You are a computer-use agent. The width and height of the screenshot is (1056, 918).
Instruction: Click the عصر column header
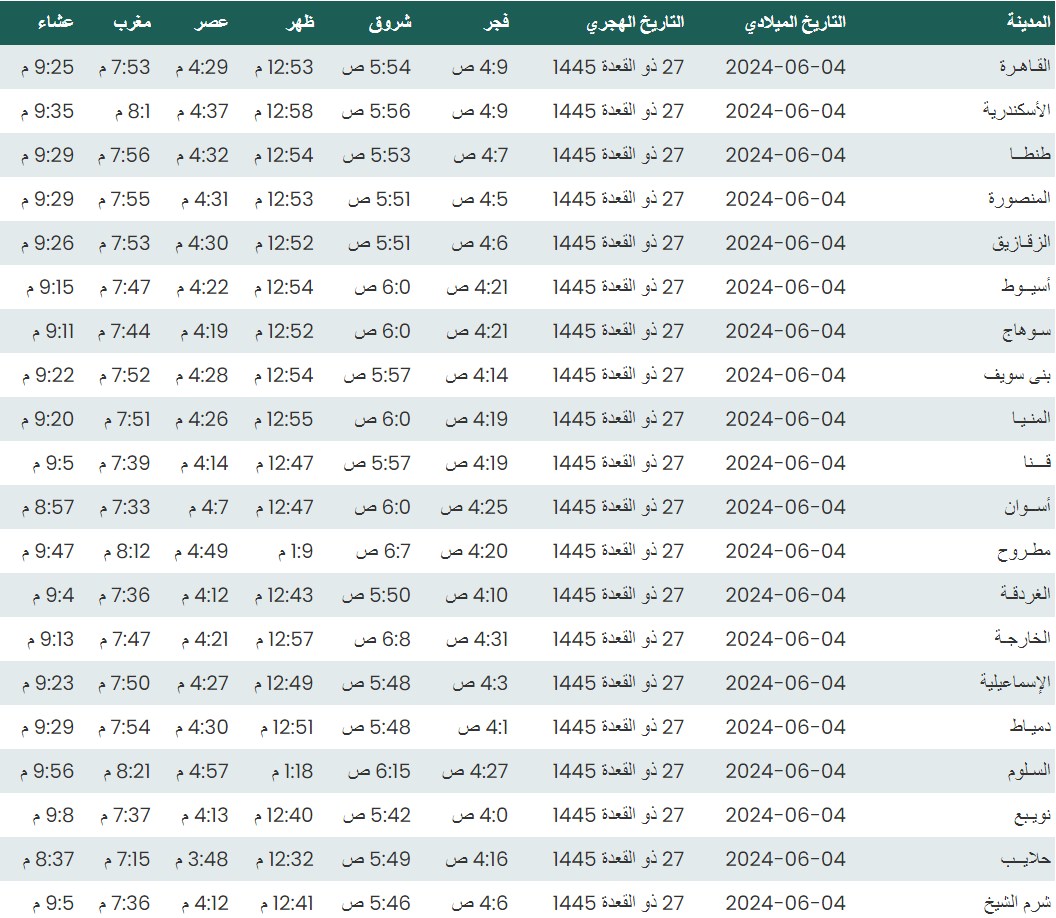coord(212,23)
